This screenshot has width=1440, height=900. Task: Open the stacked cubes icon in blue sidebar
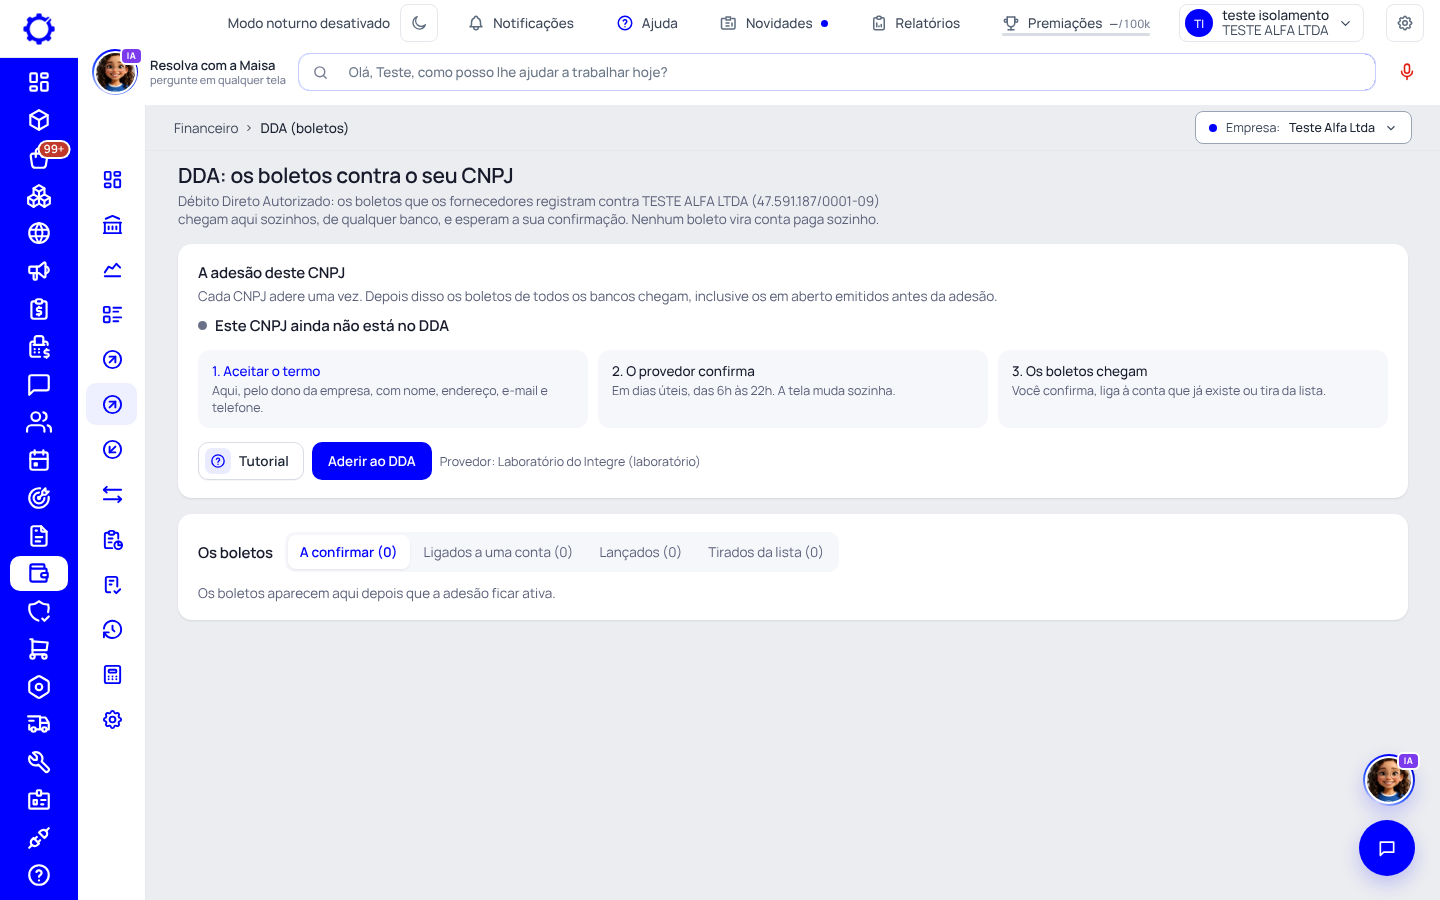pyautogui.click(x=39, y=196)
